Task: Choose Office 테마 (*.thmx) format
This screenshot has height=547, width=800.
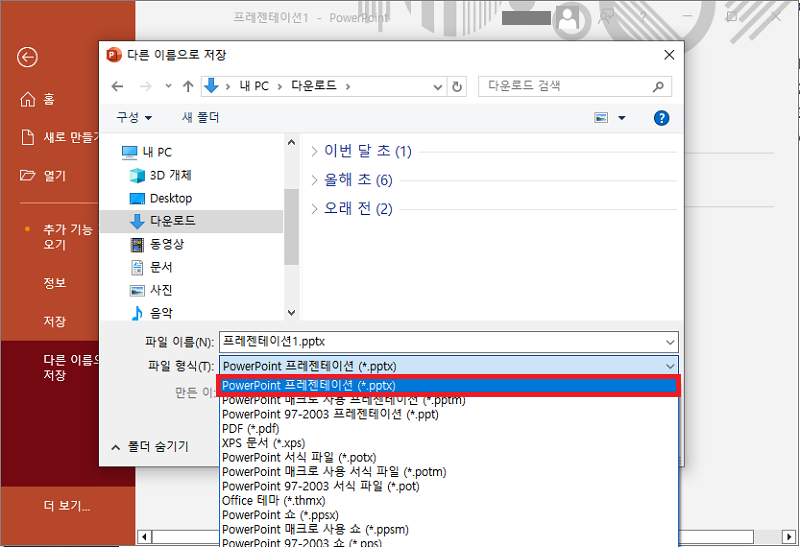Action: [x=273, y=500]
